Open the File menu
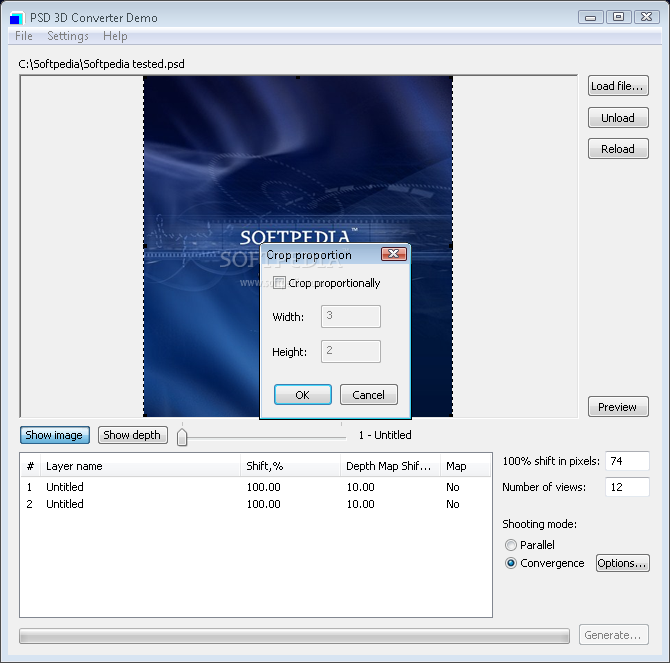The height and width of the screenshot is (663, 670). pos(24,36)
